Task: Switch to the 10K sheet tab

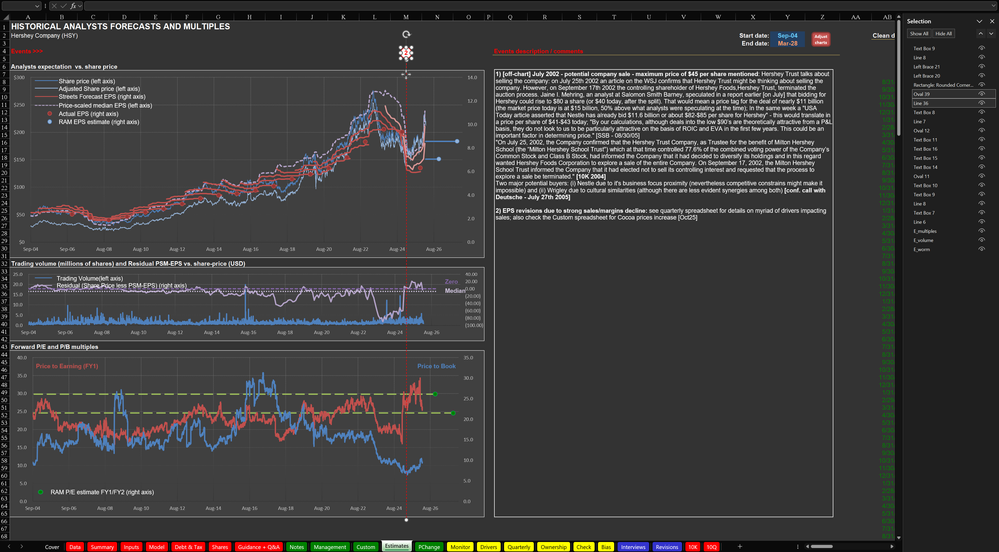Action: 693,547
